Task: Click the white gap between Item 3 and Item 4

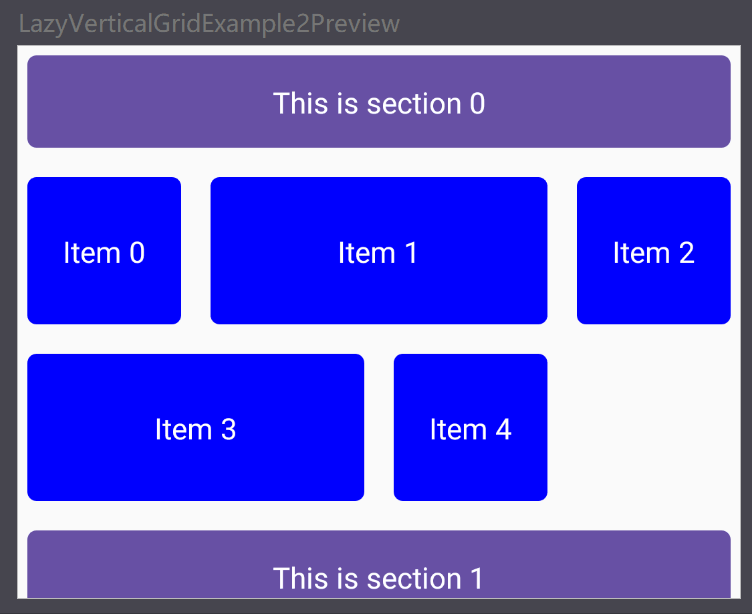Action: click(x=379, y=427)
